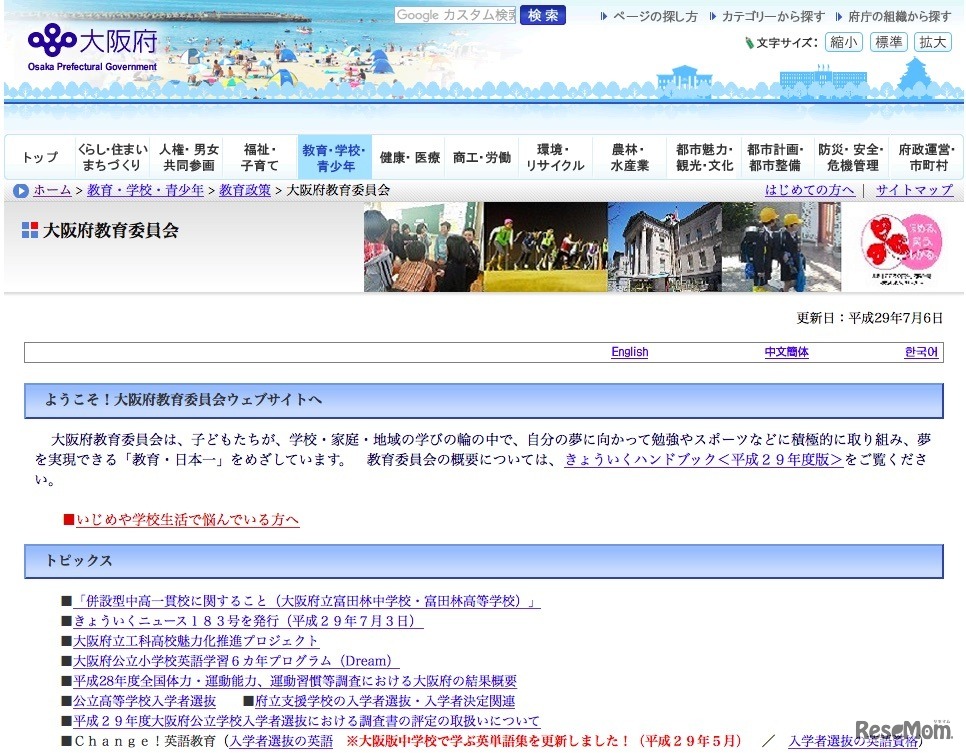Switch language to English

[x=629, y=352]
